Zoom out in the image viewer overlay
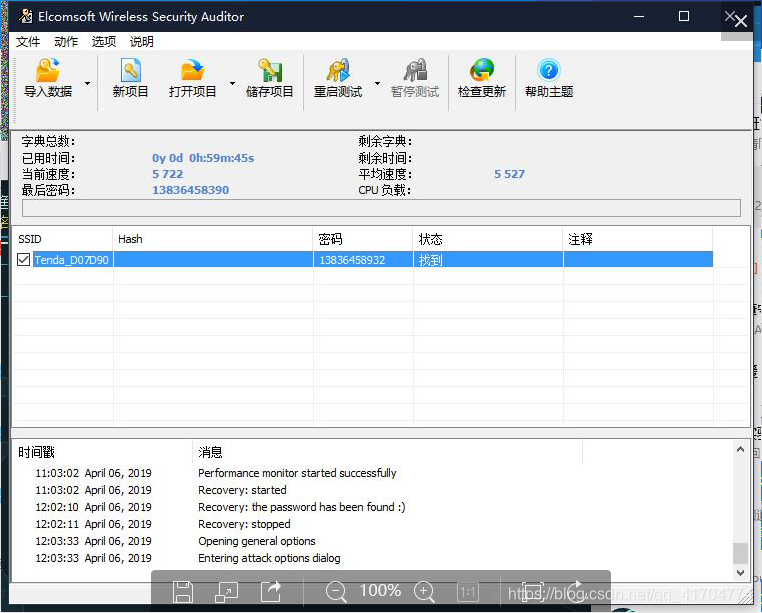 (x=336, y=592)
